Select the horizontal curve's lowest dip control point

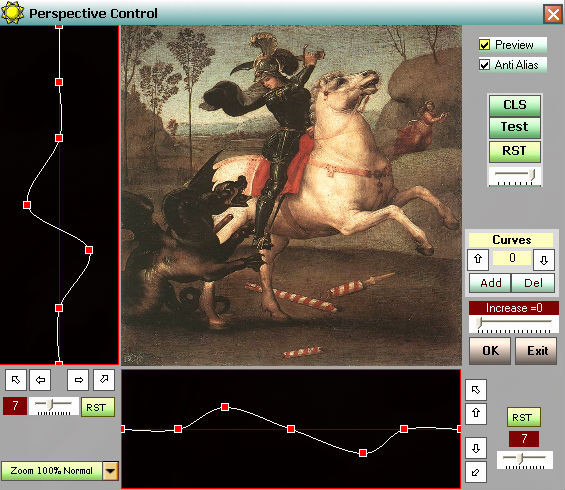[x=363, y=453]
